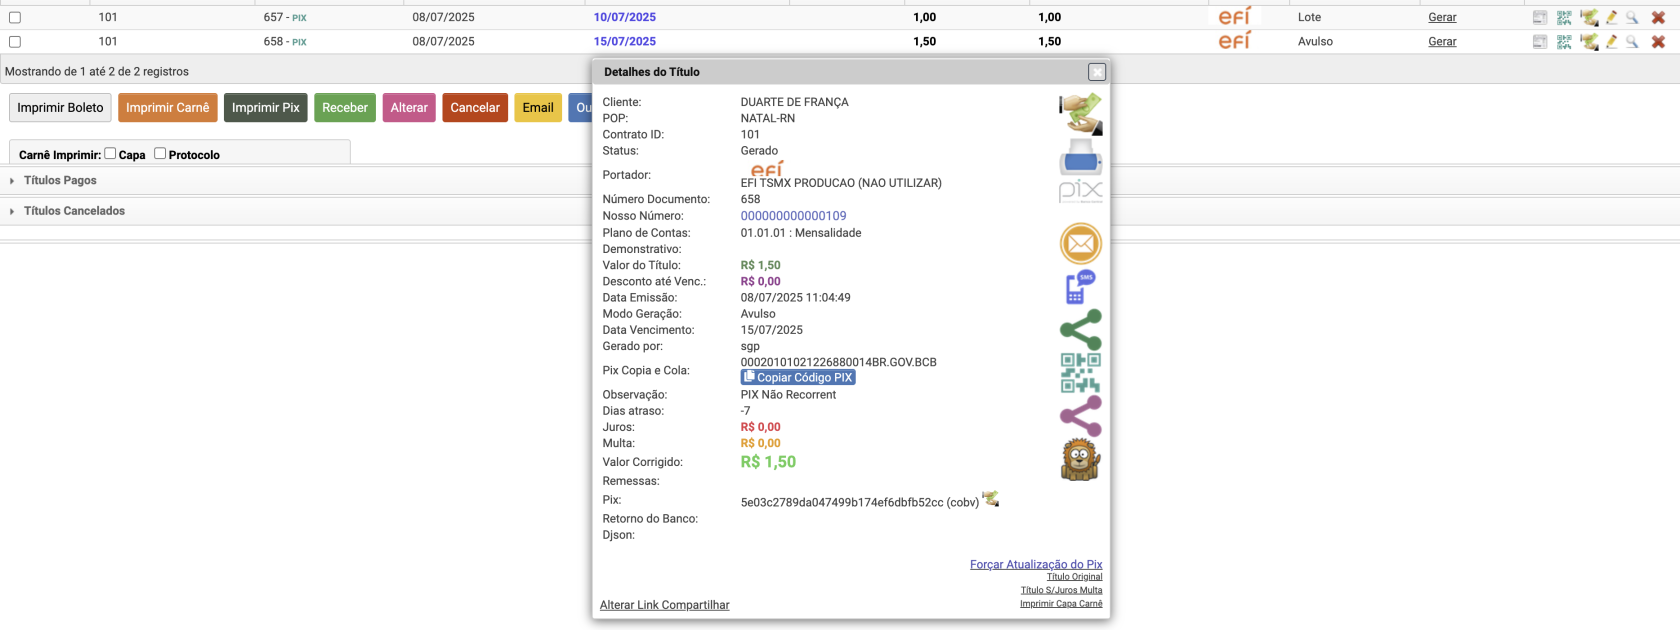Click pencil edit icon for document 657
Image resolution: width=1680 pixels, height=630 pixels.
(x=1611, y=17)
